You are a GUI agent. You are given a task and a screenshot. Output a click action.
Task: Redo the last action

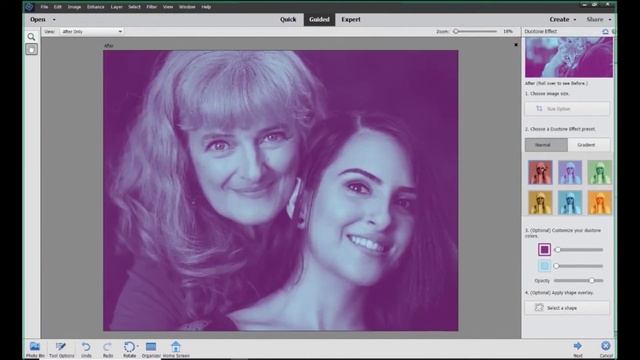point(108,349)
